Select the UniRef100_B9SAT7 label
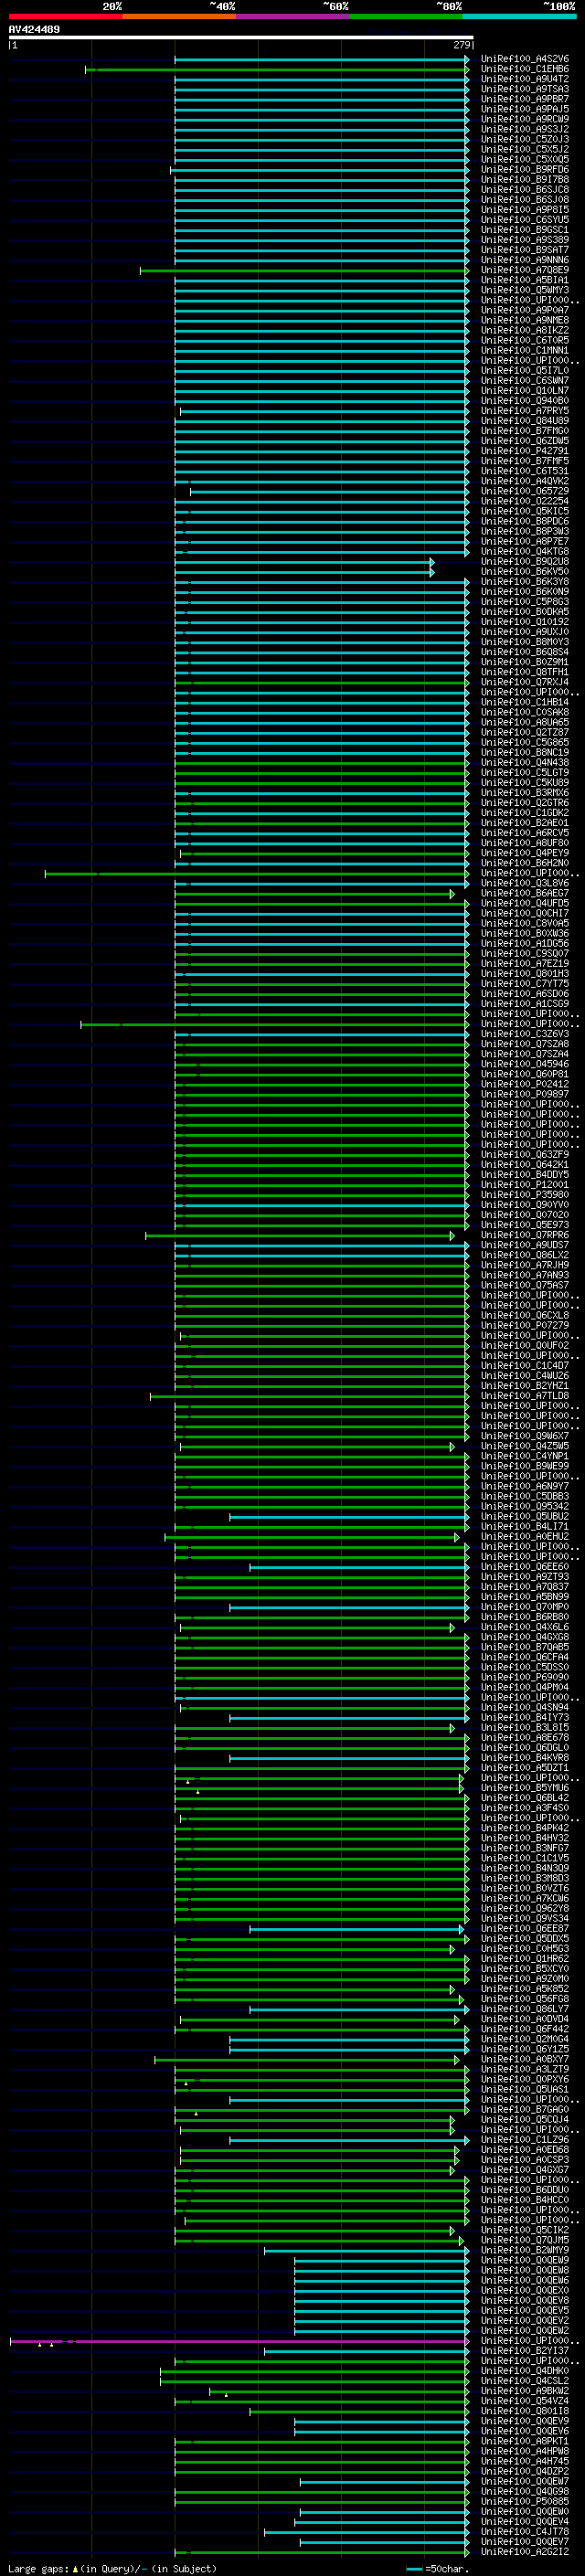Image resolution: width=585 pixels, height=2576 pixels. point(525,250)
